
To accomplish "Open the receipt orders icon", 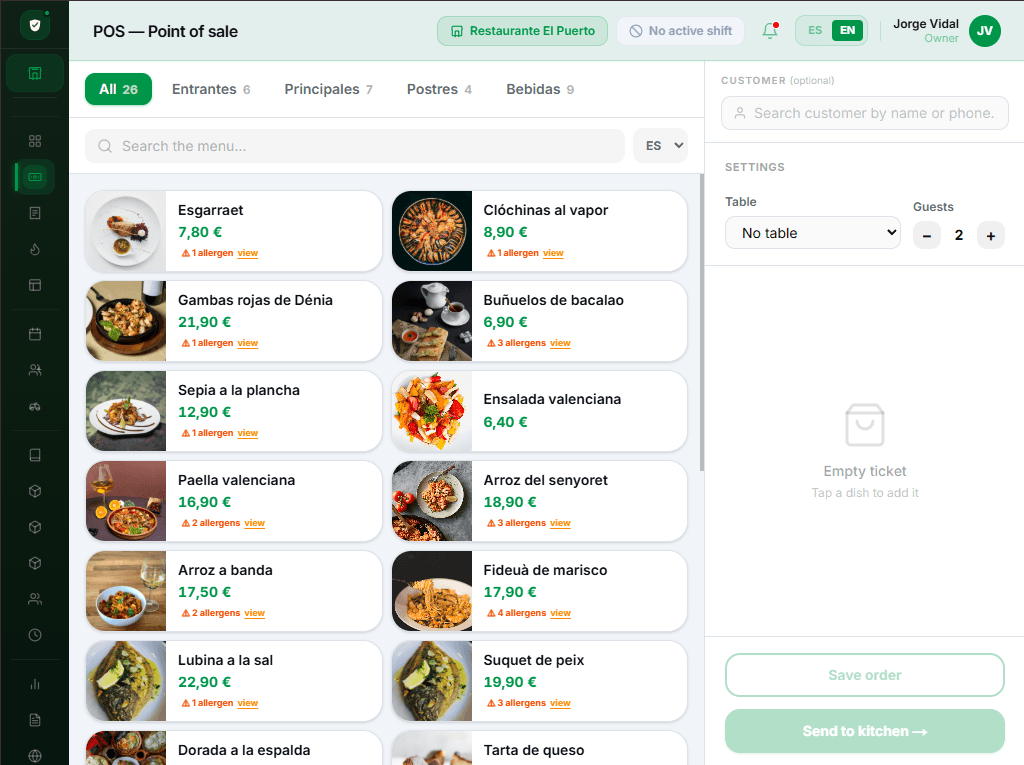I will pos(35,213).
